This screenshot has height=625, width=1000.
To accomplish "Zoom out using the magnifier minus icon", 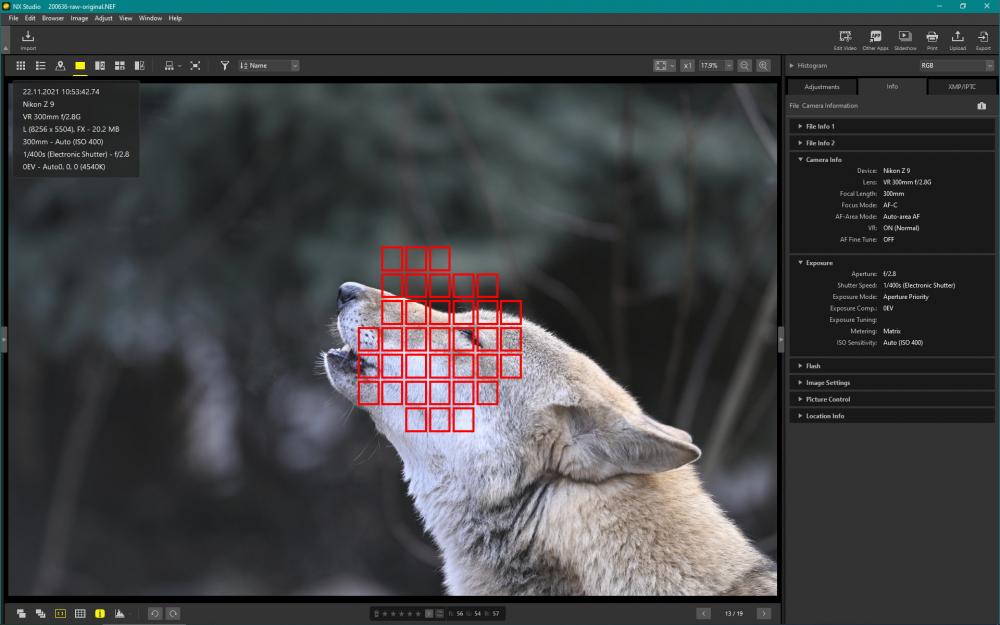I will 744,66.
